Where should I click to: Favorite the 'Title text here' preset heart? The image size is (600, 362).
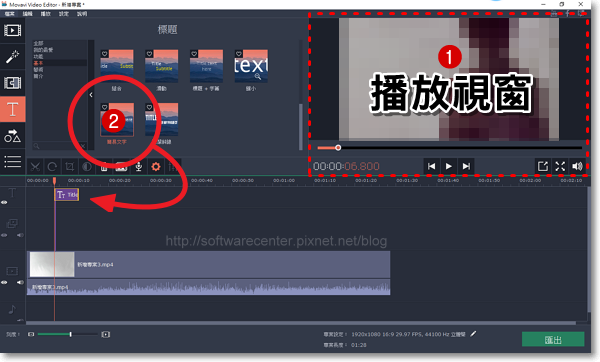point(194,54)
